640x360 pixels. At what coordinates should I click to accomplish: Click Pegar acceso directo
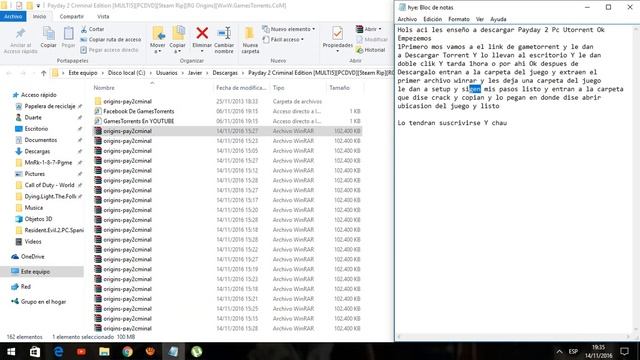click(x=109, y=50)
